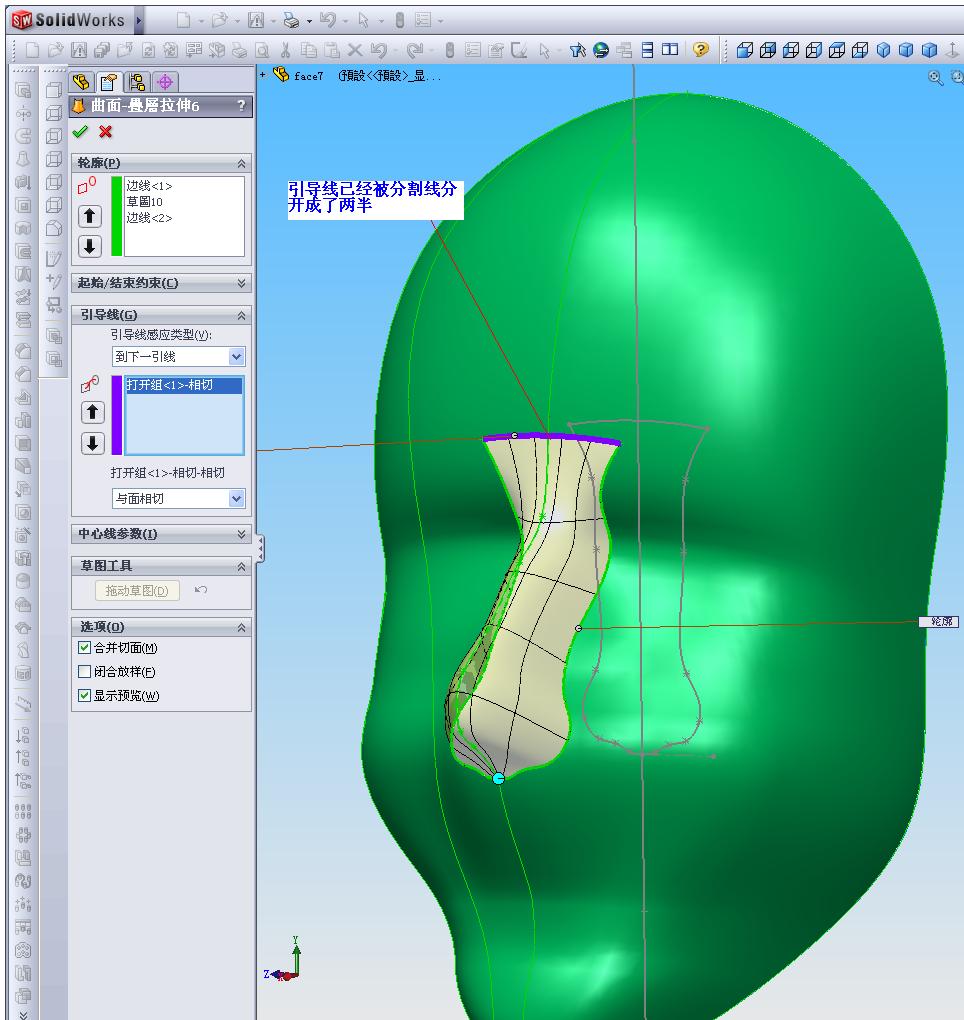Screen dimensions: 964x1020
Task: Toggle the 合并切面(M) checkbox
Action: [x=84, y=648]
